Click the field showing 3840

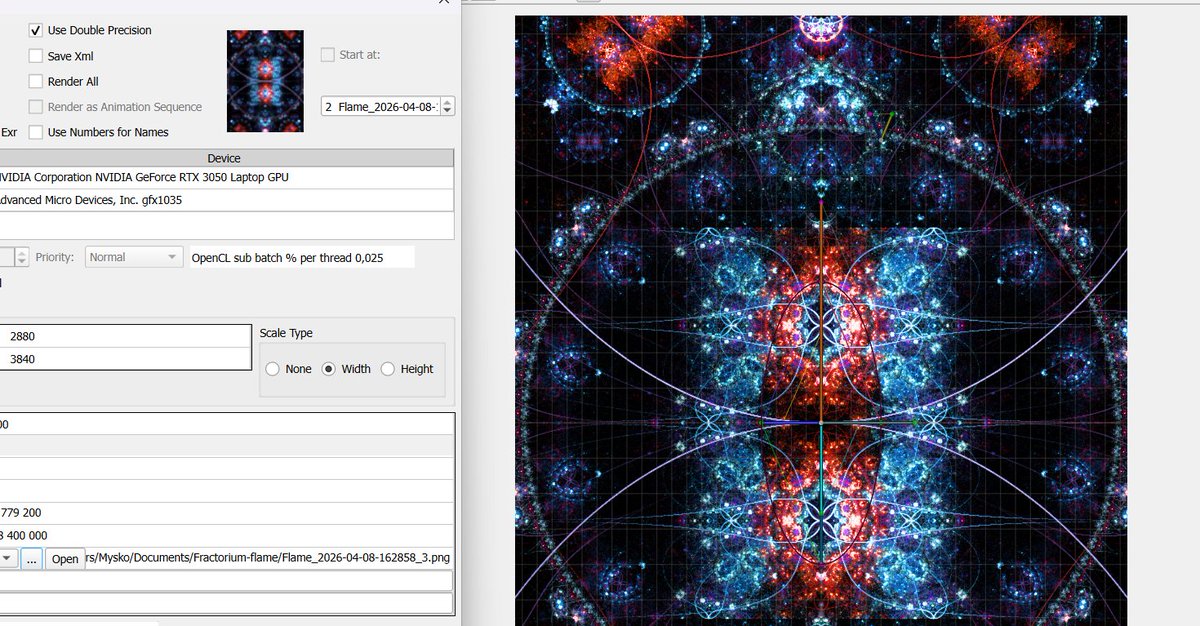click(126, 359)
